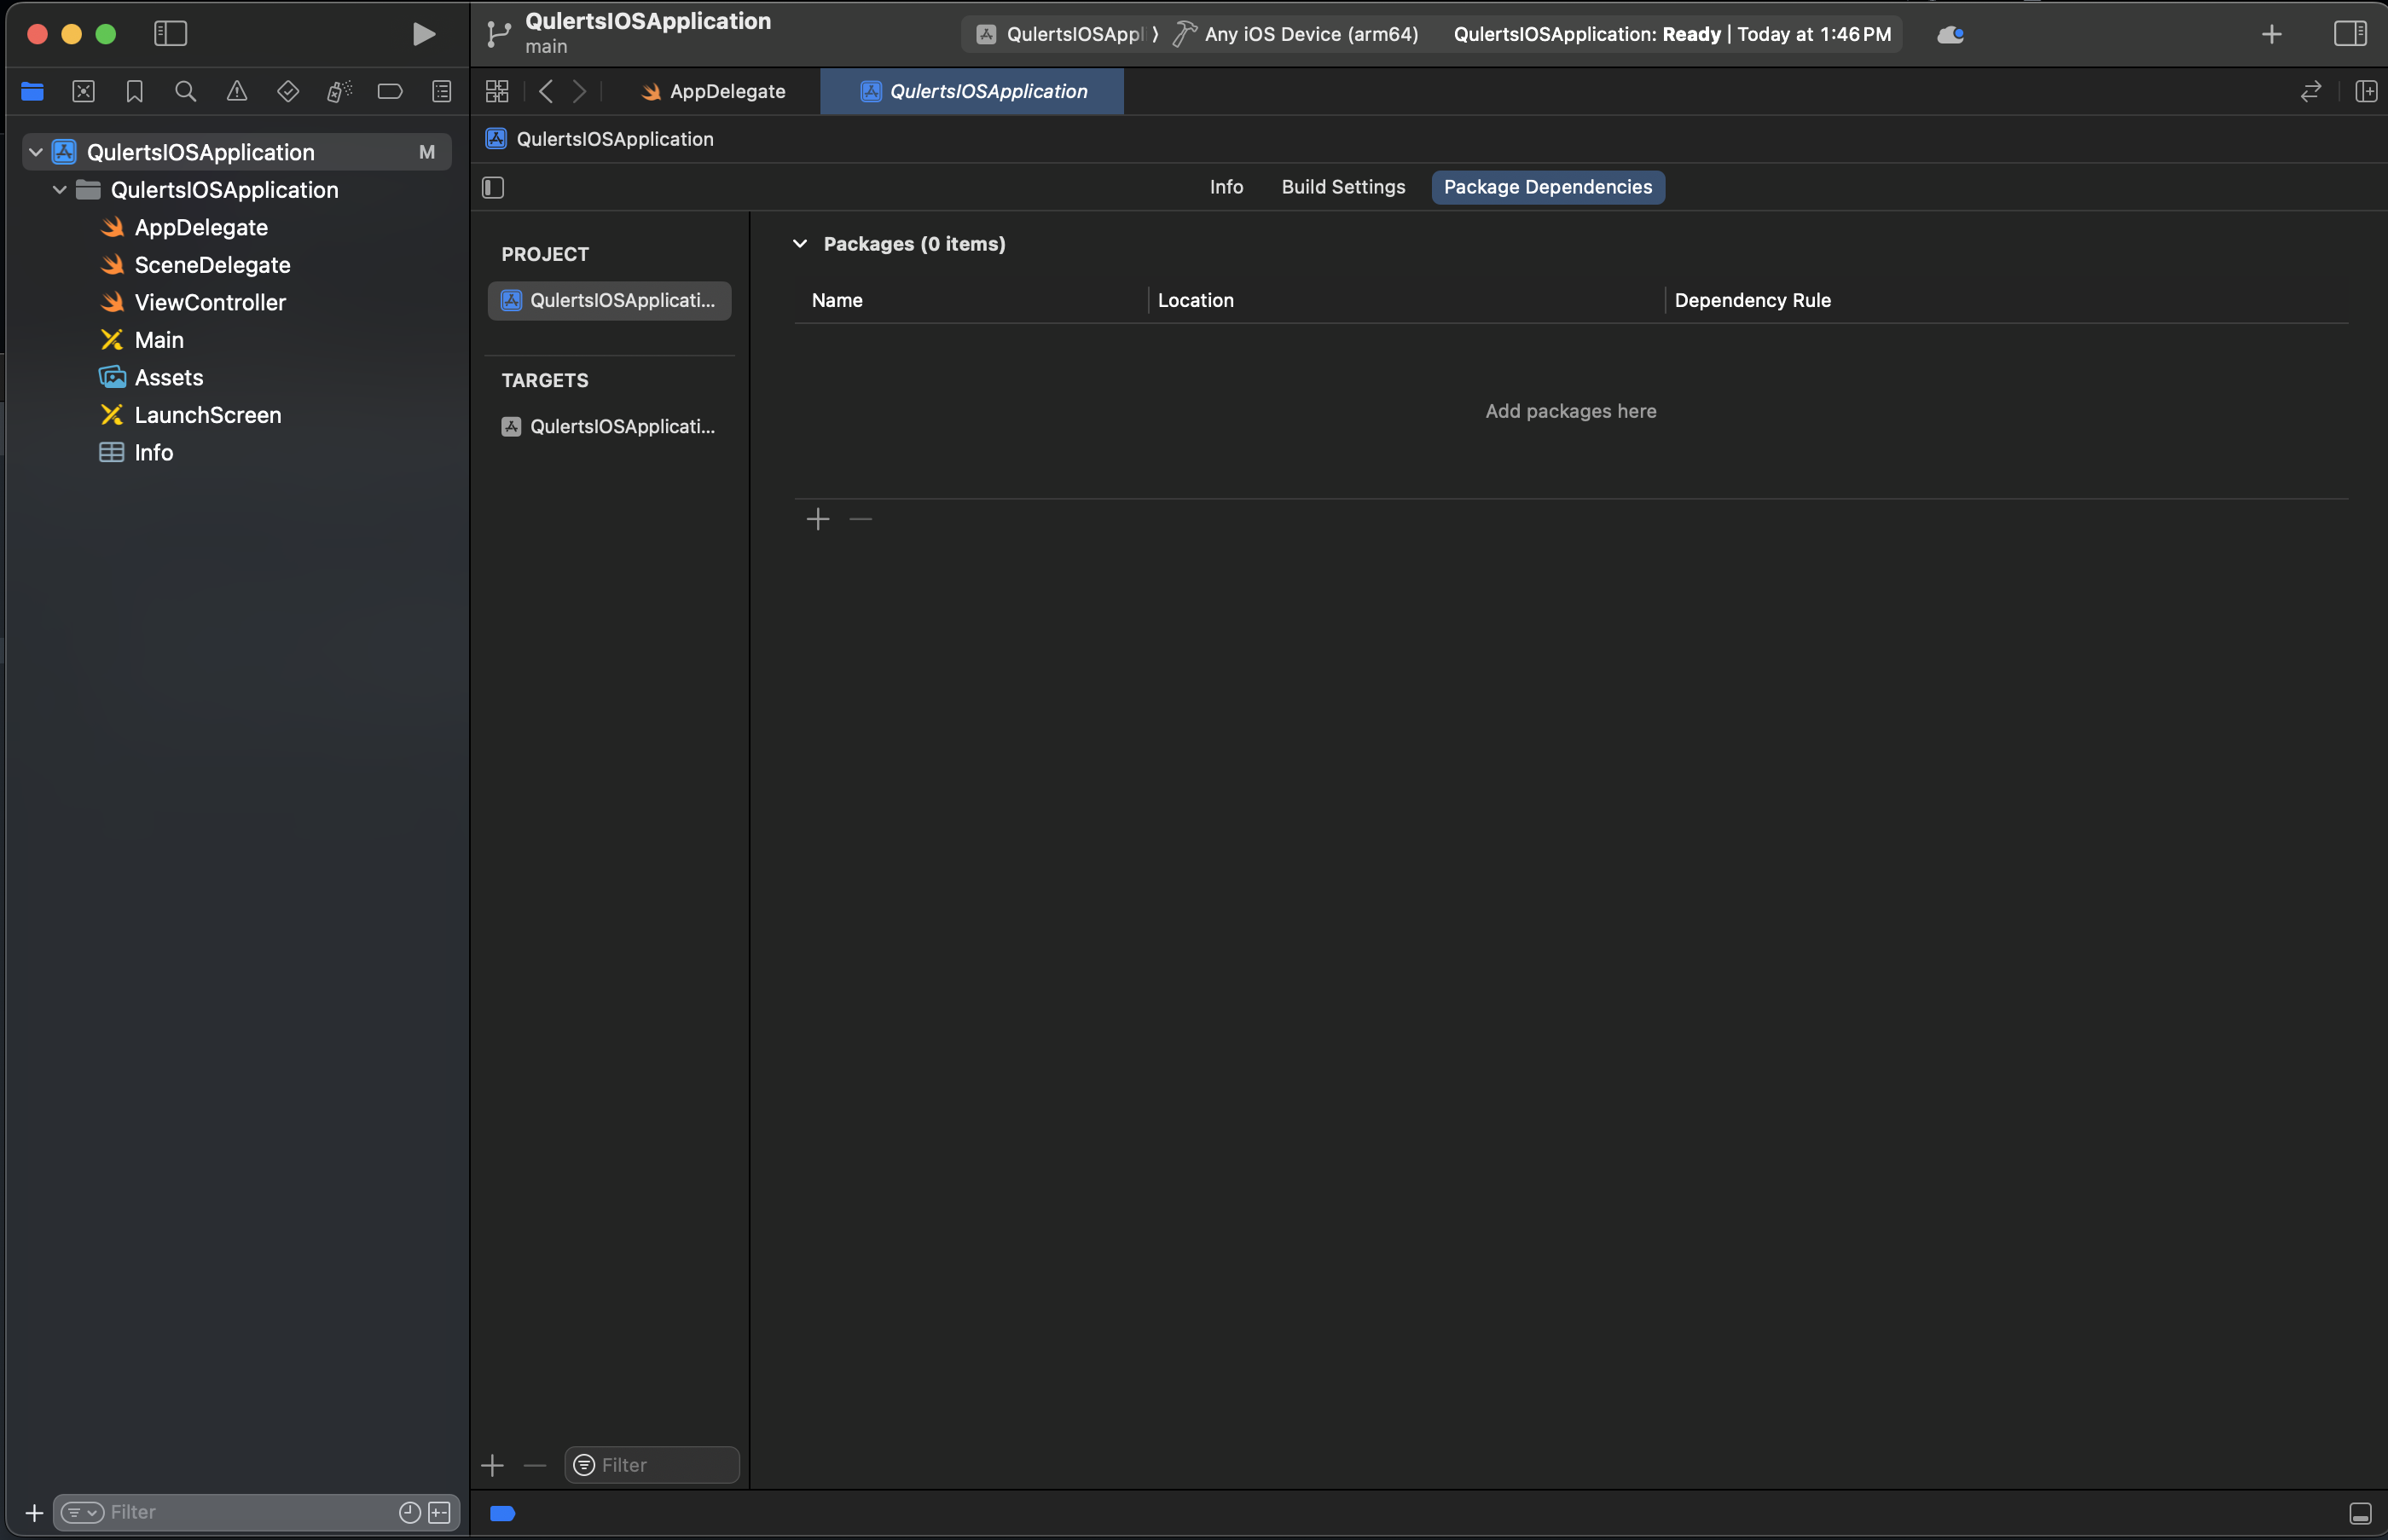Add a new target with plus

(492, 1466)
